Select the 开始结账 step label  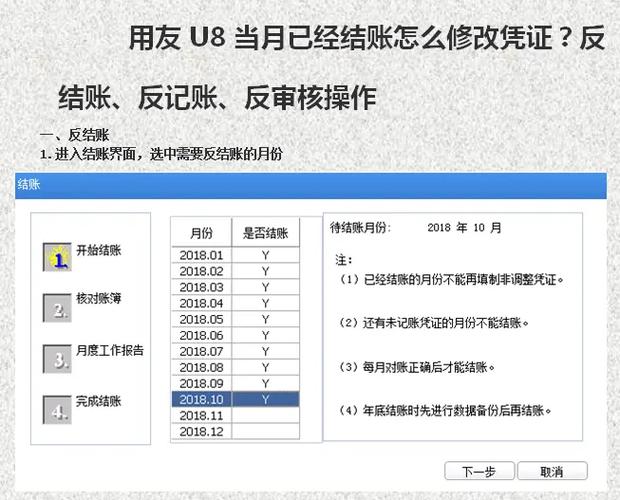coord(98,250)
